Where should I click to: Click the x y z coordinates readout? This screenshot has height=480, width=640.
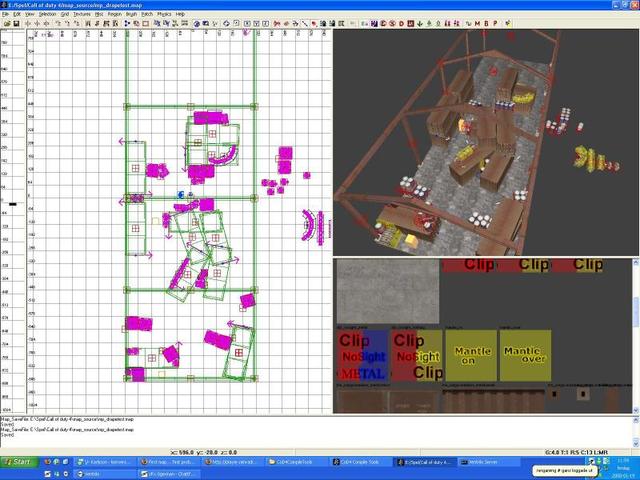tap(203, 452)
